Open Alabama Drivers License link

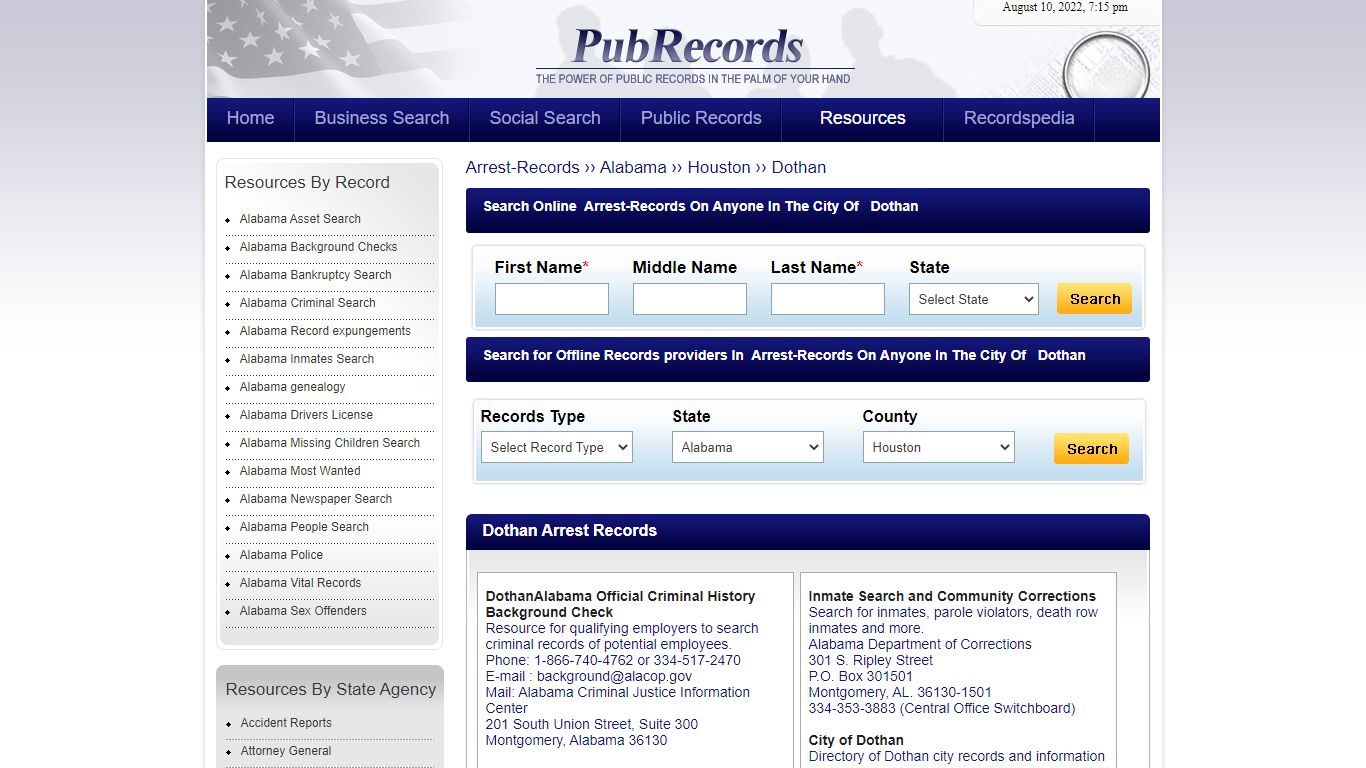click(x=306, y=415)
